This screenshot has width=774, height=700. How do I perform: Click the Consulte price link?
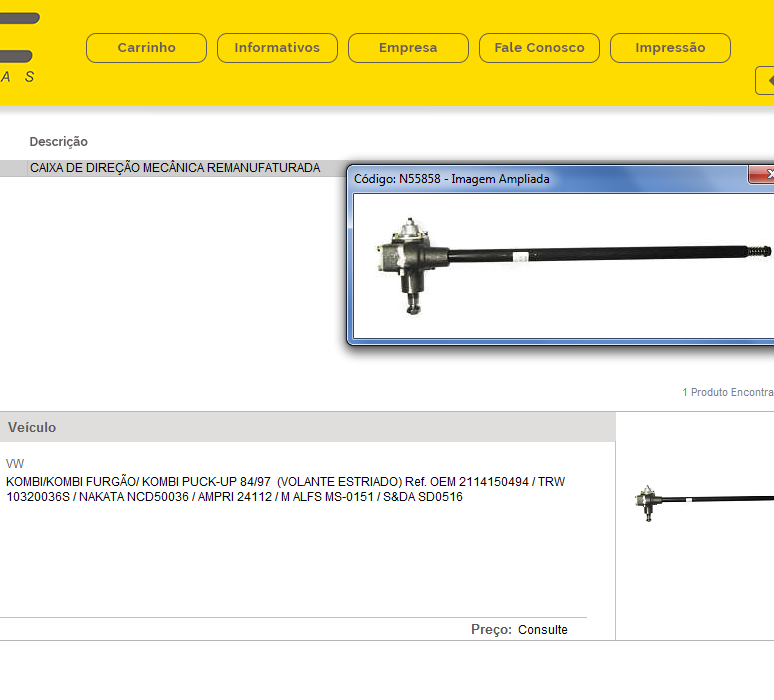[542, 630]
